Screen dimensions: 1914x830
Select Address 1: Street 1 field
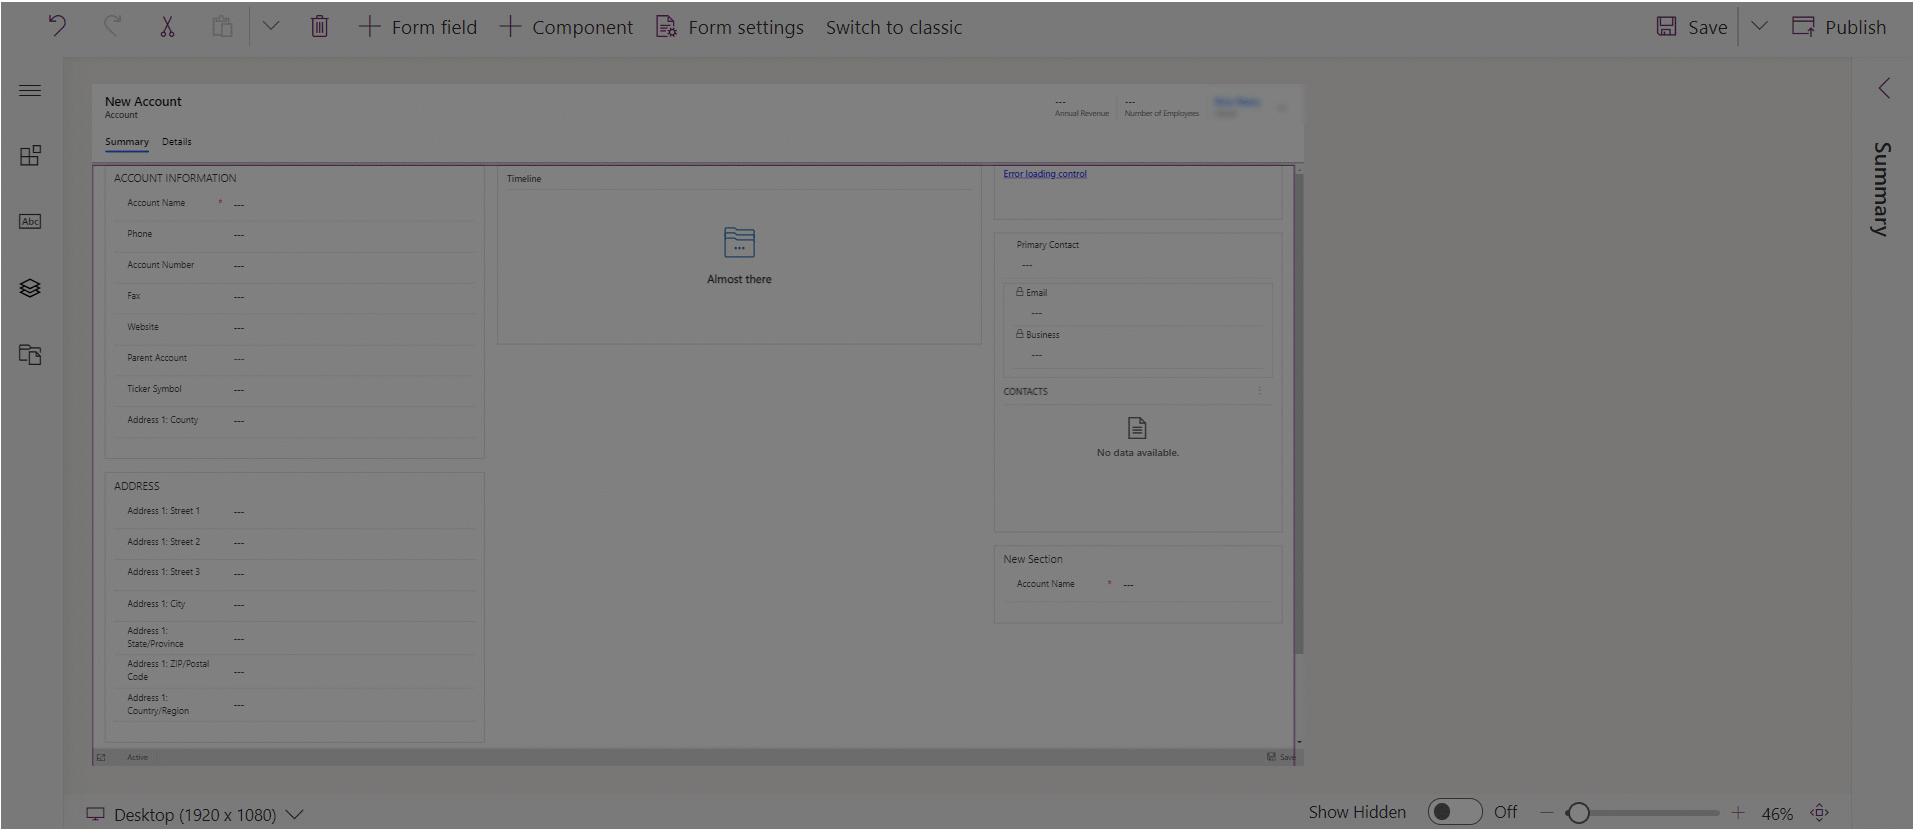pyautogui.click(x=294, y=511)
